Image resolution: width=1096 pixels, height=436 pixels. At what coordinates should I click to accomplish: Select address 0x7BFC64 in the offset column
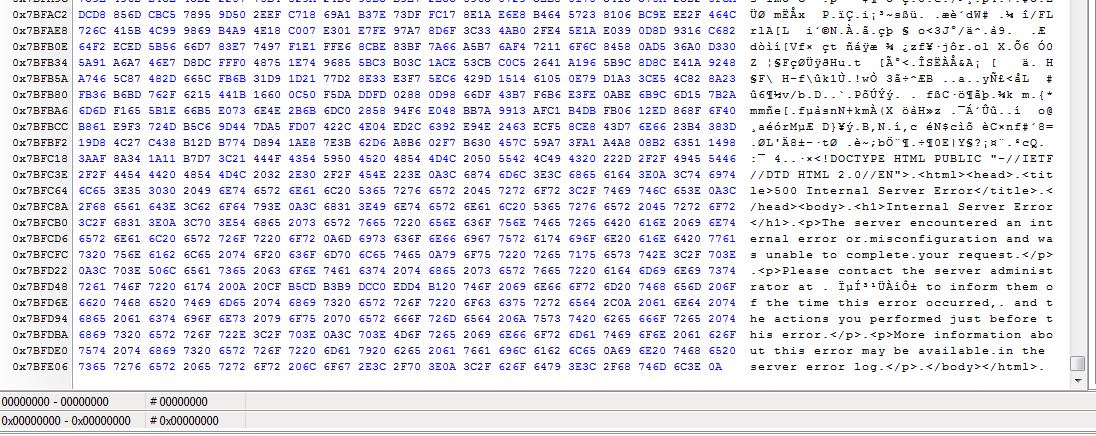click(x=40, y=191)
